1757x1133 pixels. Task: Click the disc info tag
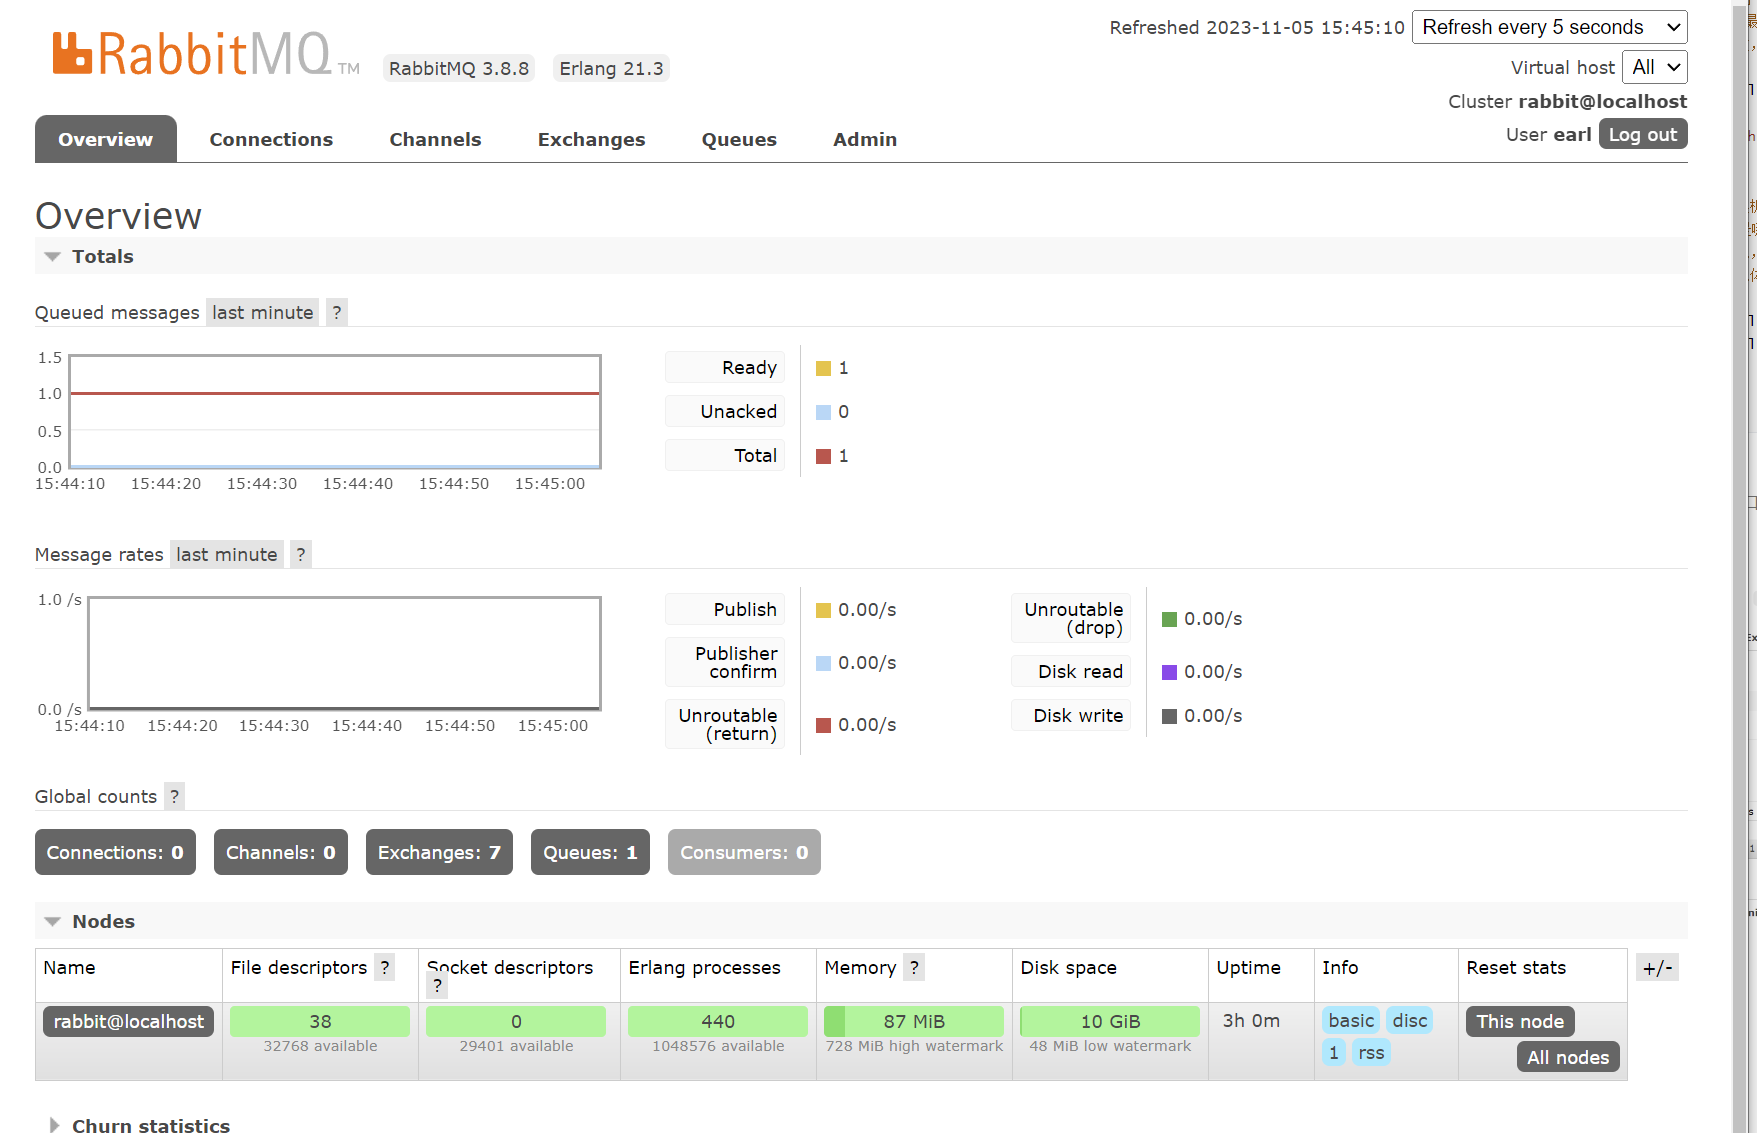(1410, 1020)
